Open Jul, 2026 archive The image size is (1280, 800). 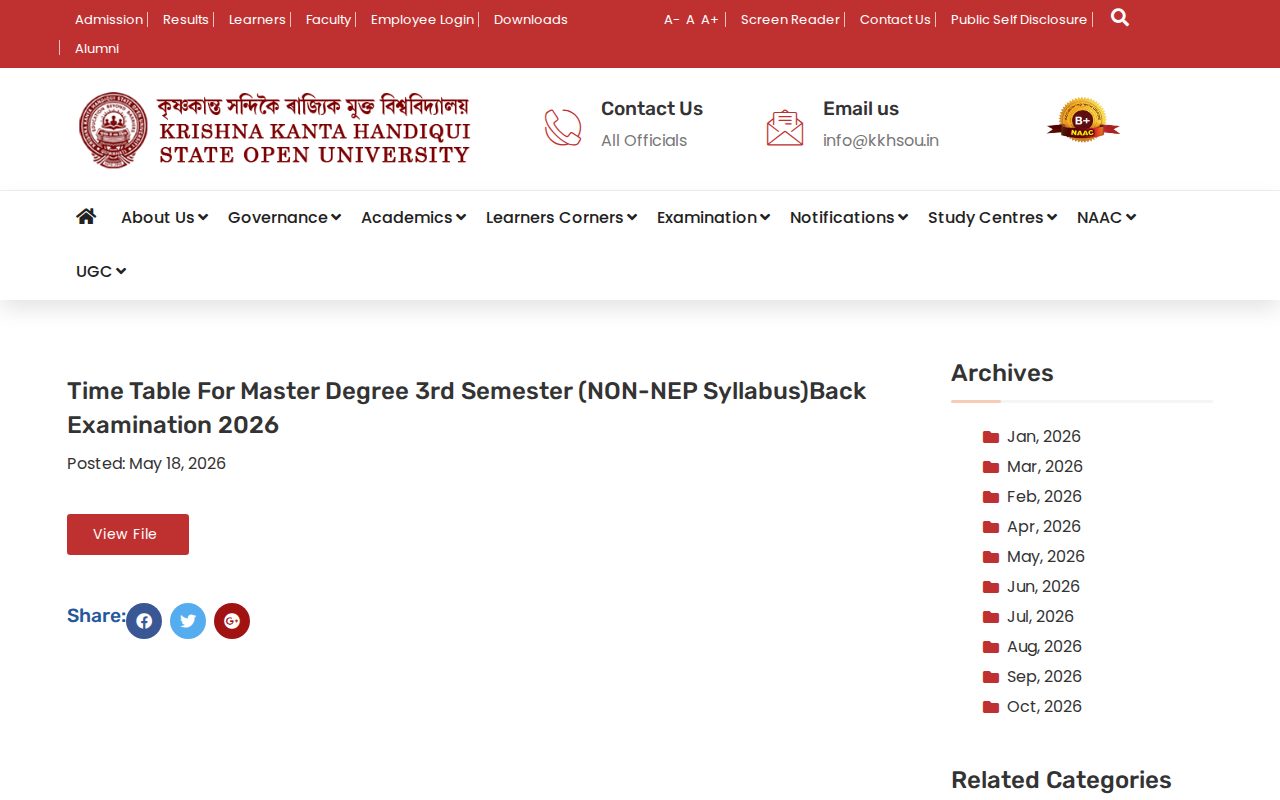[1040, 617]
